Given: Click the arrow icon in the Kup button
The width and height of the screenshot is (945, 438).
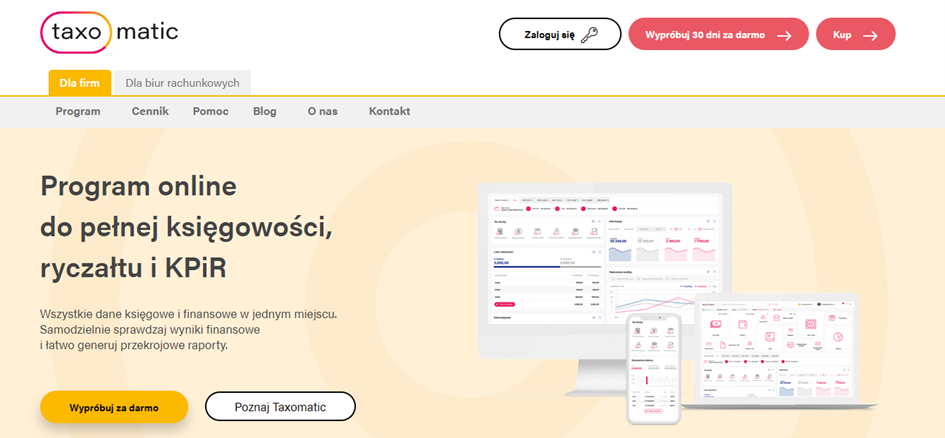Looking at the screenshot, I should [870, 36].
